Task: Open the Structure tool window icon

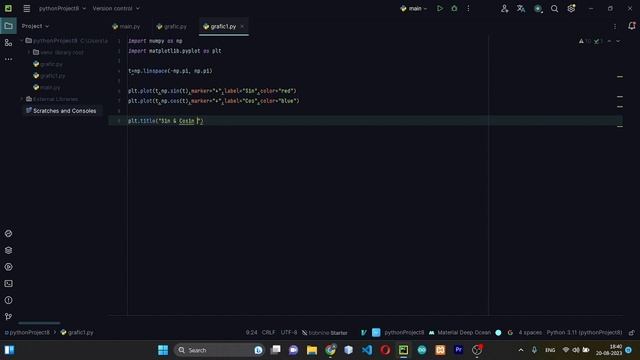Action: click(x=8, y=42)
